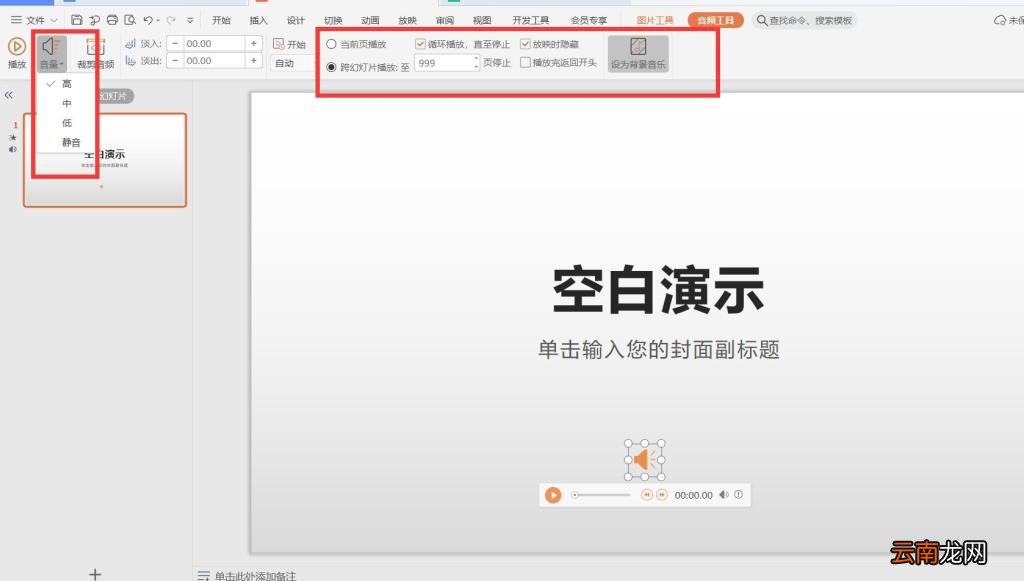Select volume level 高 (High)

(67, 84)
